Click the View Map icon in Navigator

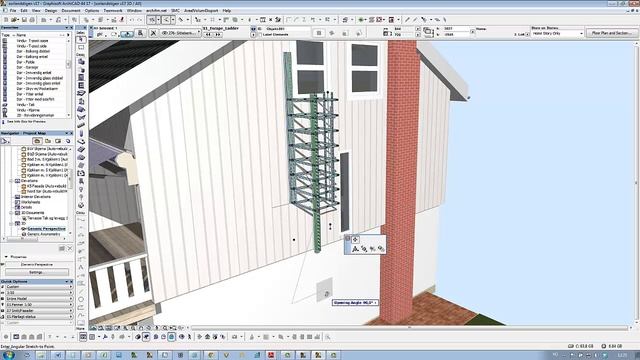coord(48,141)
